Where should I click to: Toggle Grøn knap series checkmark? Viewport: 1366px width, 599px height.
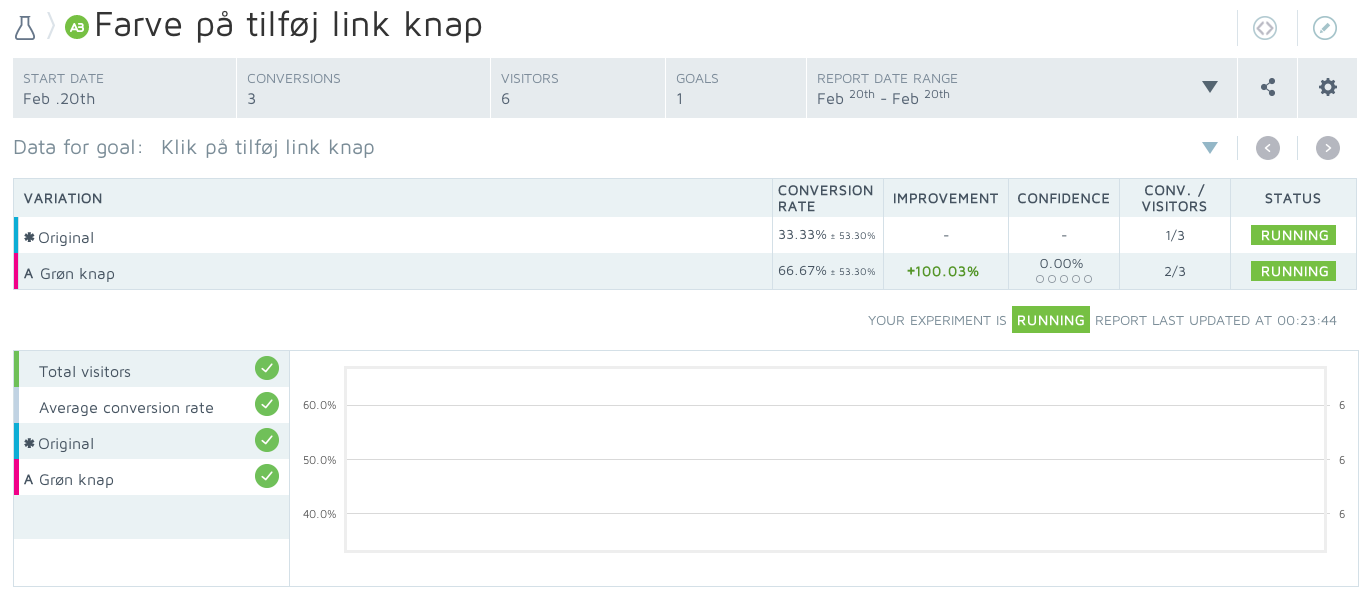[x=266, y=476]
